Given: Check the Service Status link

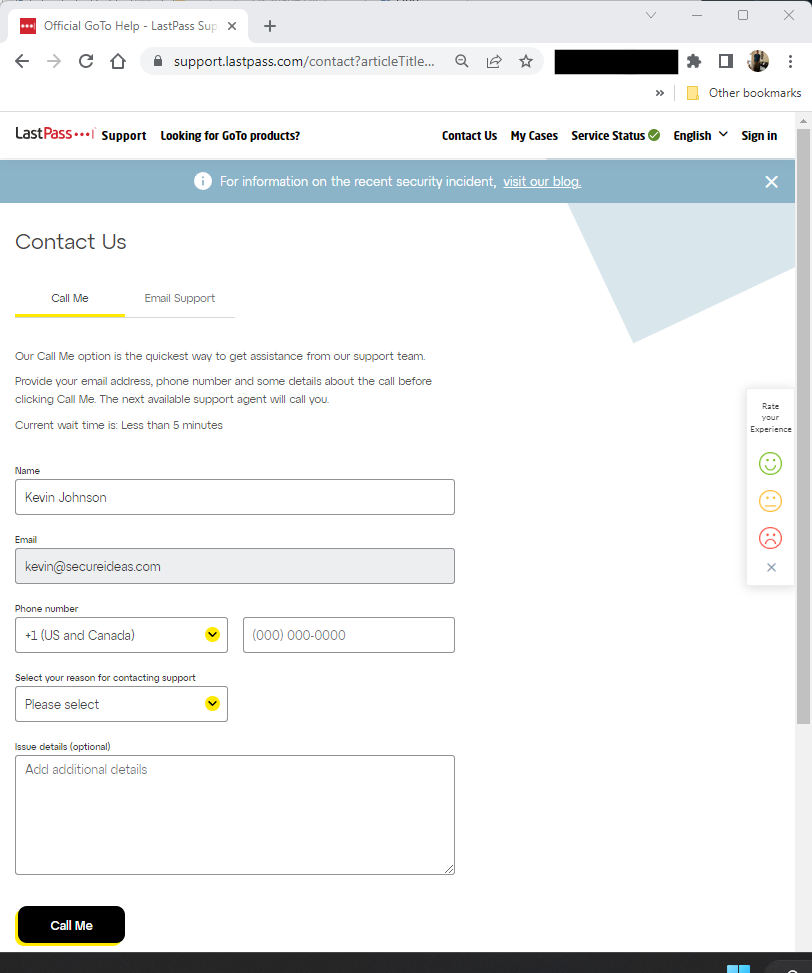Looking at the screenshot, I should (615, 135).
